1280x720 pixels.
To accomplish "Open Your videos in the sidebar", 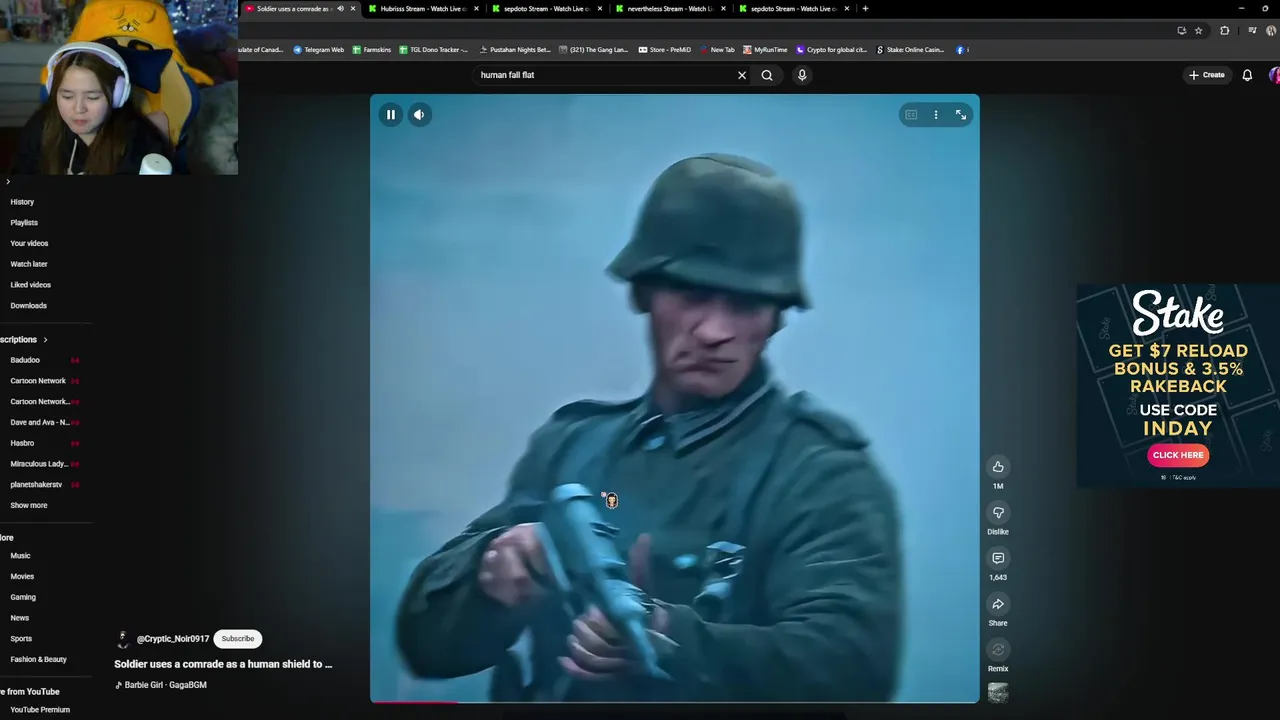I will (29, 243).
